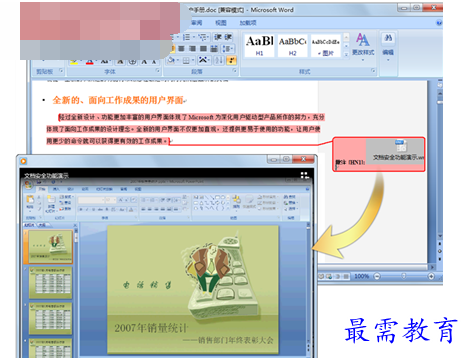This screenshot has width=466, height=362.
Task: Select the 设计 tab in PowerPoint video
Action: [70, 189]
